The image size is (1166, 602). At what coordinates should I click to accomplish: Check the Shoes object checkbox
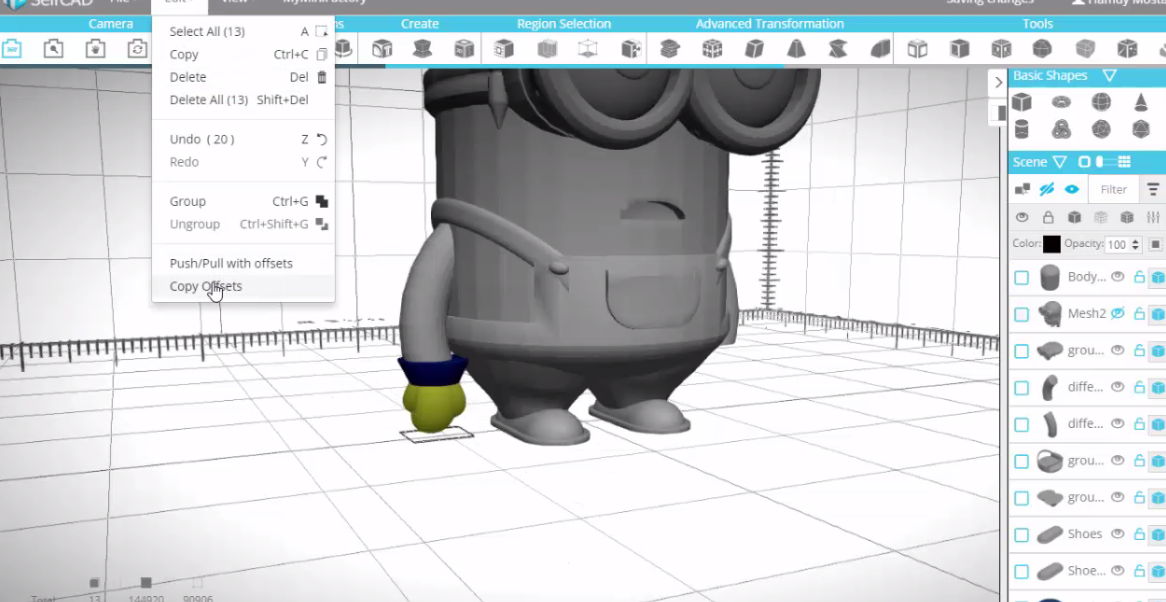pyautogui.click(x=1022, y=534)
